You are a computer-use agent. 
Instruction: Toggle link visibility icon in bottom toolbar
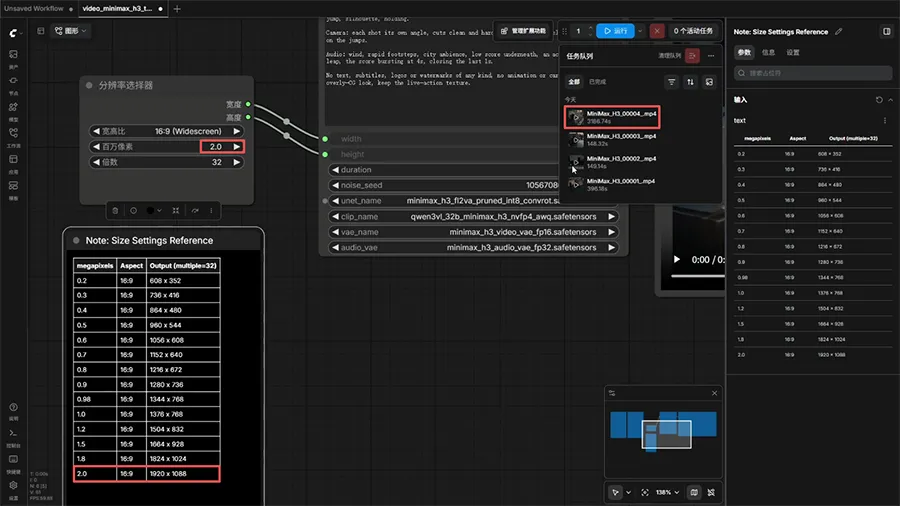click(x=711, y=492)
